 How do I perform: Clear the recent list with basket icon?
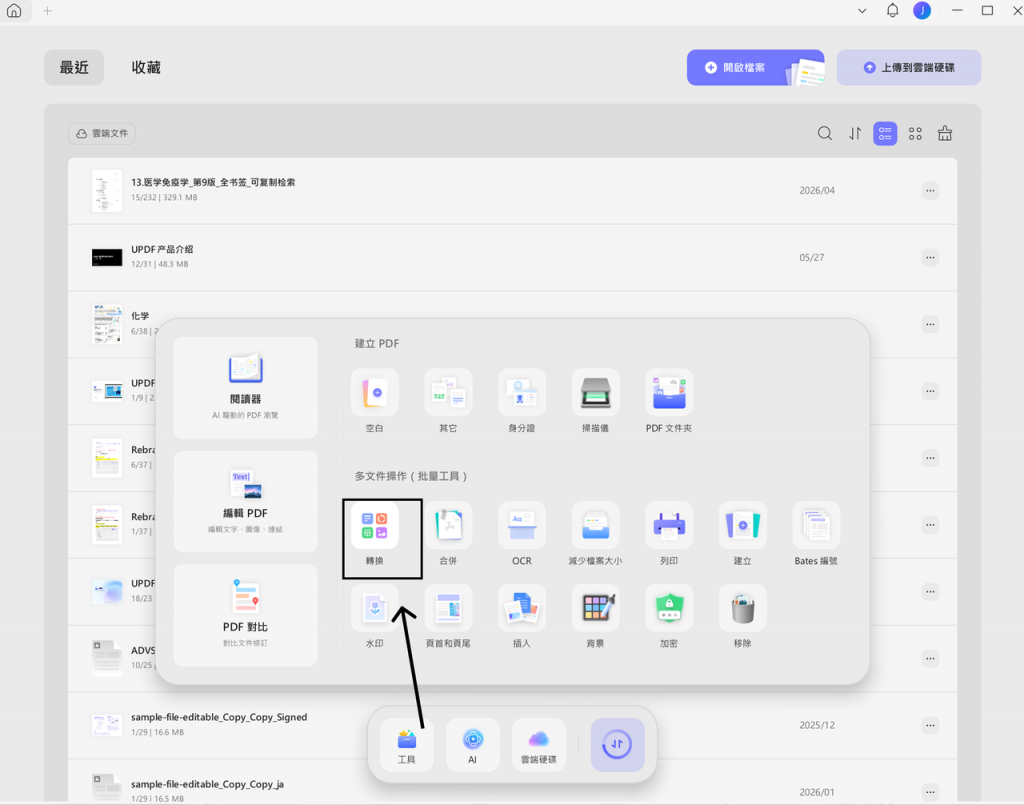coord(945,134)
